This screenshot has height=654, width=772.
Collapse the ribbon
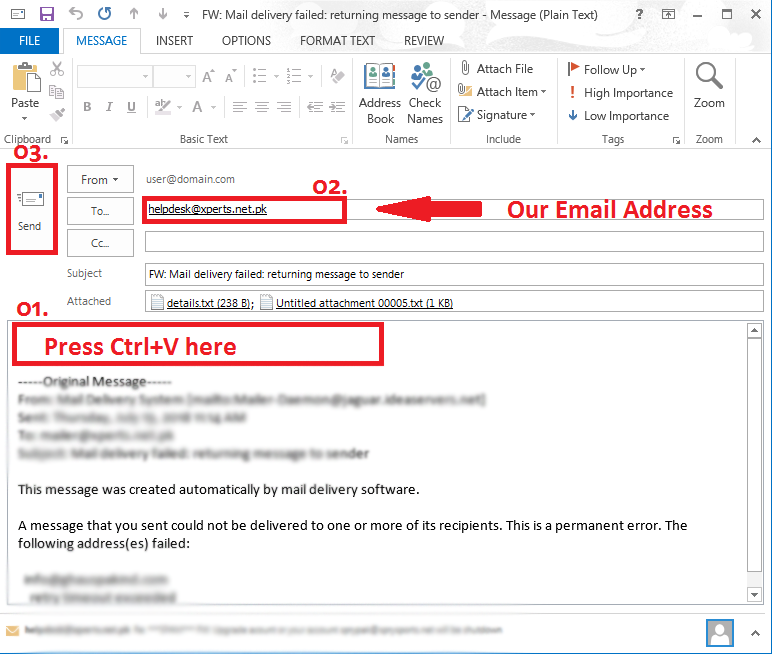tap(756, 140)
